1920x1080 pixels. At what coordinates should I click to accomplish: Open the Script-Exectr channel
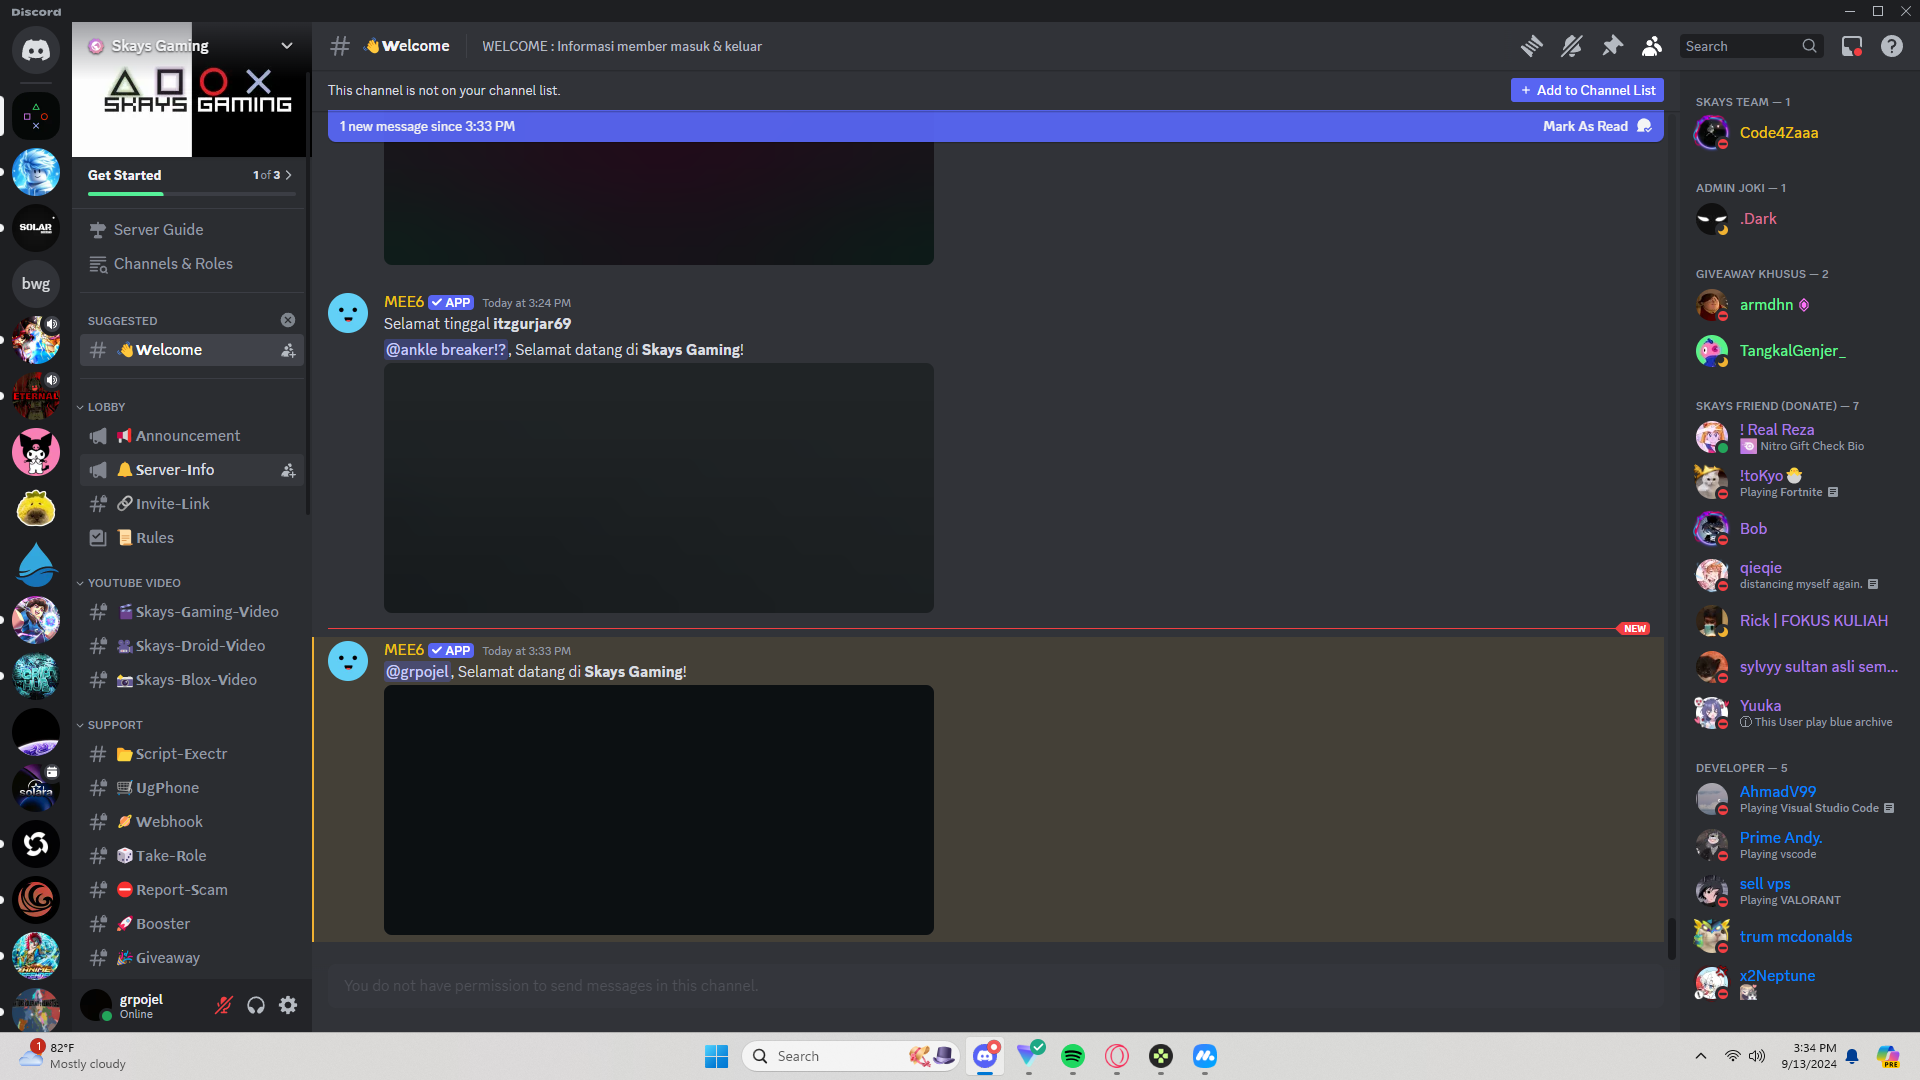tap(192, 754)
